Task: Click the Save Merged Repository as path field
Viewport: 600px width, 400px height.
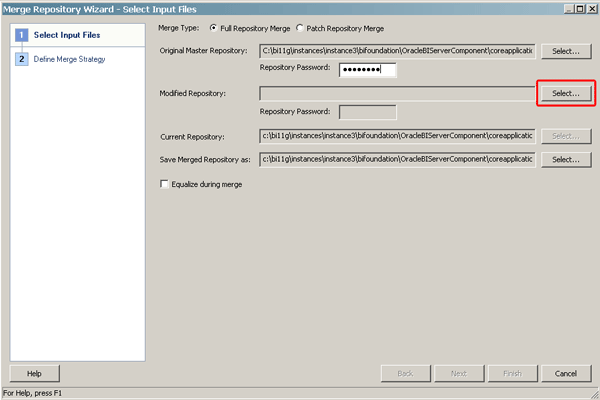Action: pyautogui.click(x=397, y=159)
